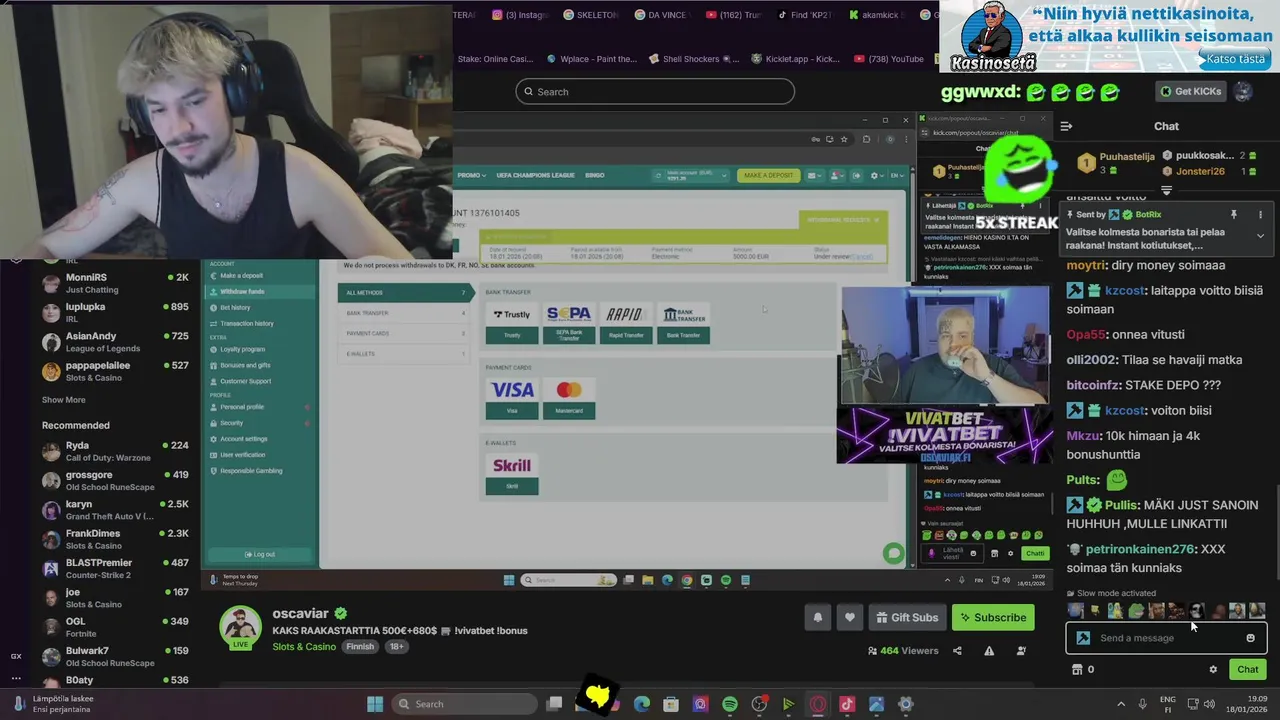
Task: Open recommended channel karyn
Action: (x=115, y=510)
